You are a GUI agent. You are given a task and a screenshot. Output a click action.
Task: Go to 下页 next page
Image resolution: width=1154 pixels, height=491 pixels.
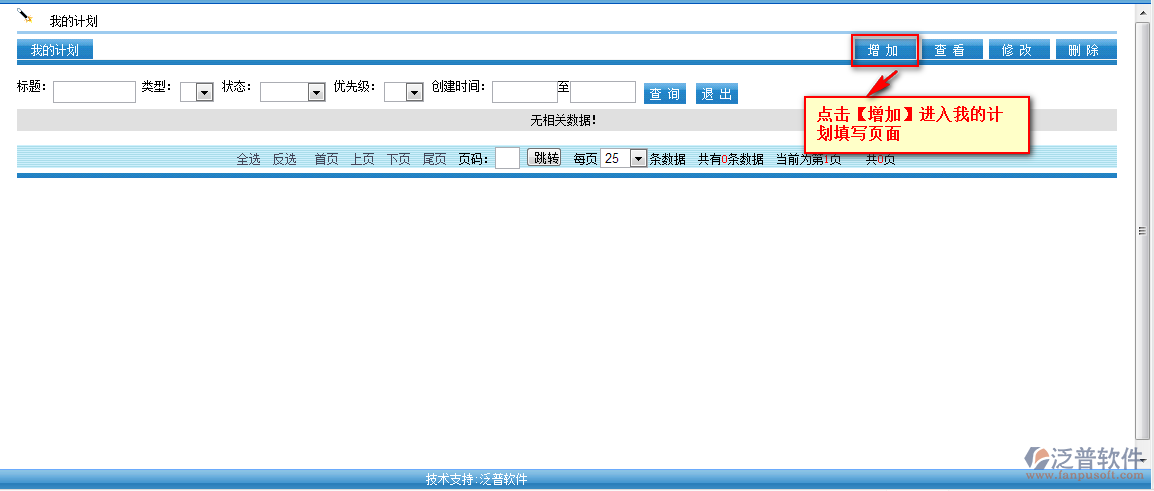pos(398,159)
